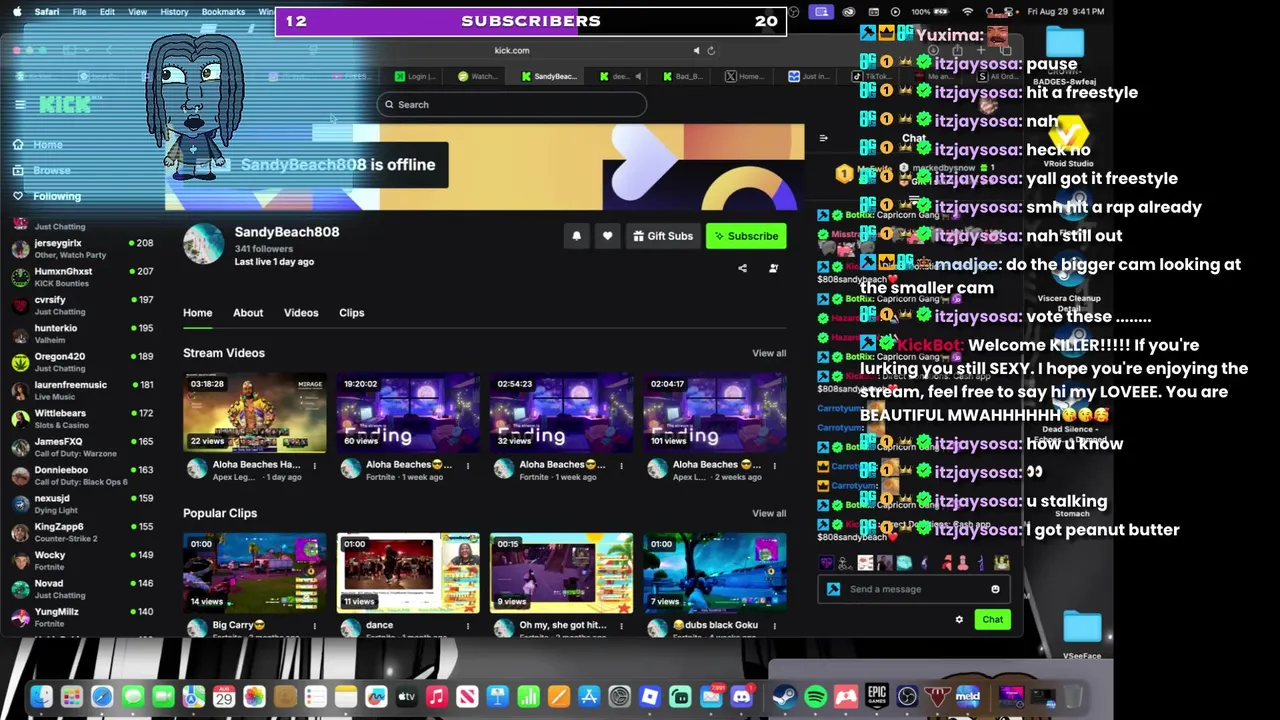
Task: Click the chat emoji picker smiley icon
Action: (995, 589)
